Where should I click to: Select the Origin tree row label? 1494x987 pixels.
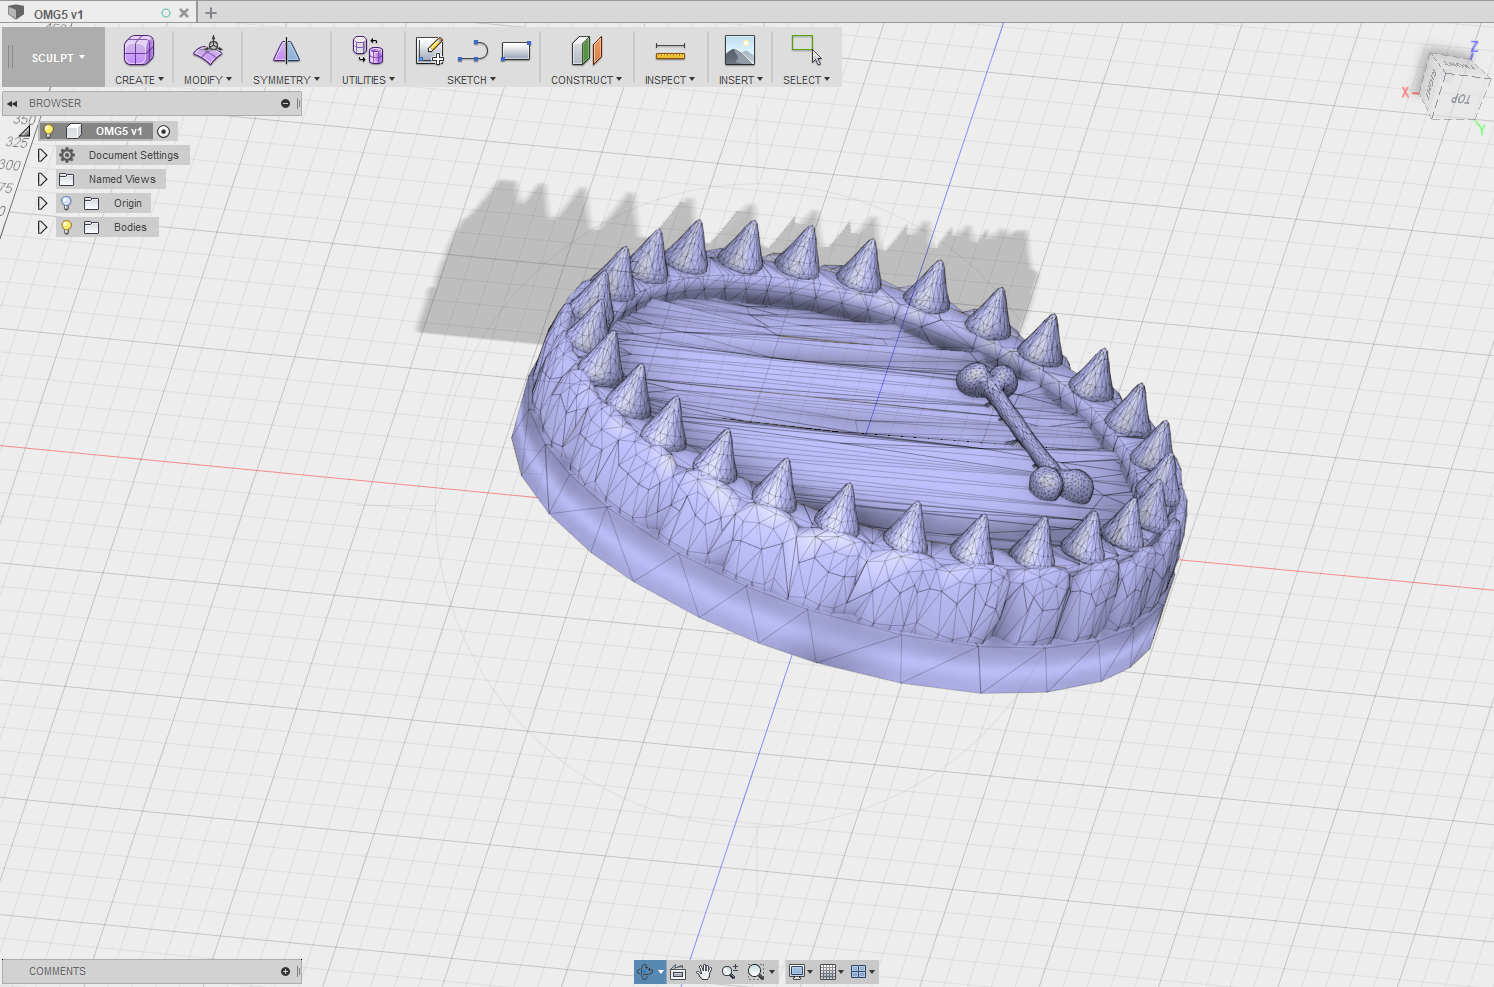pos(128,203)
